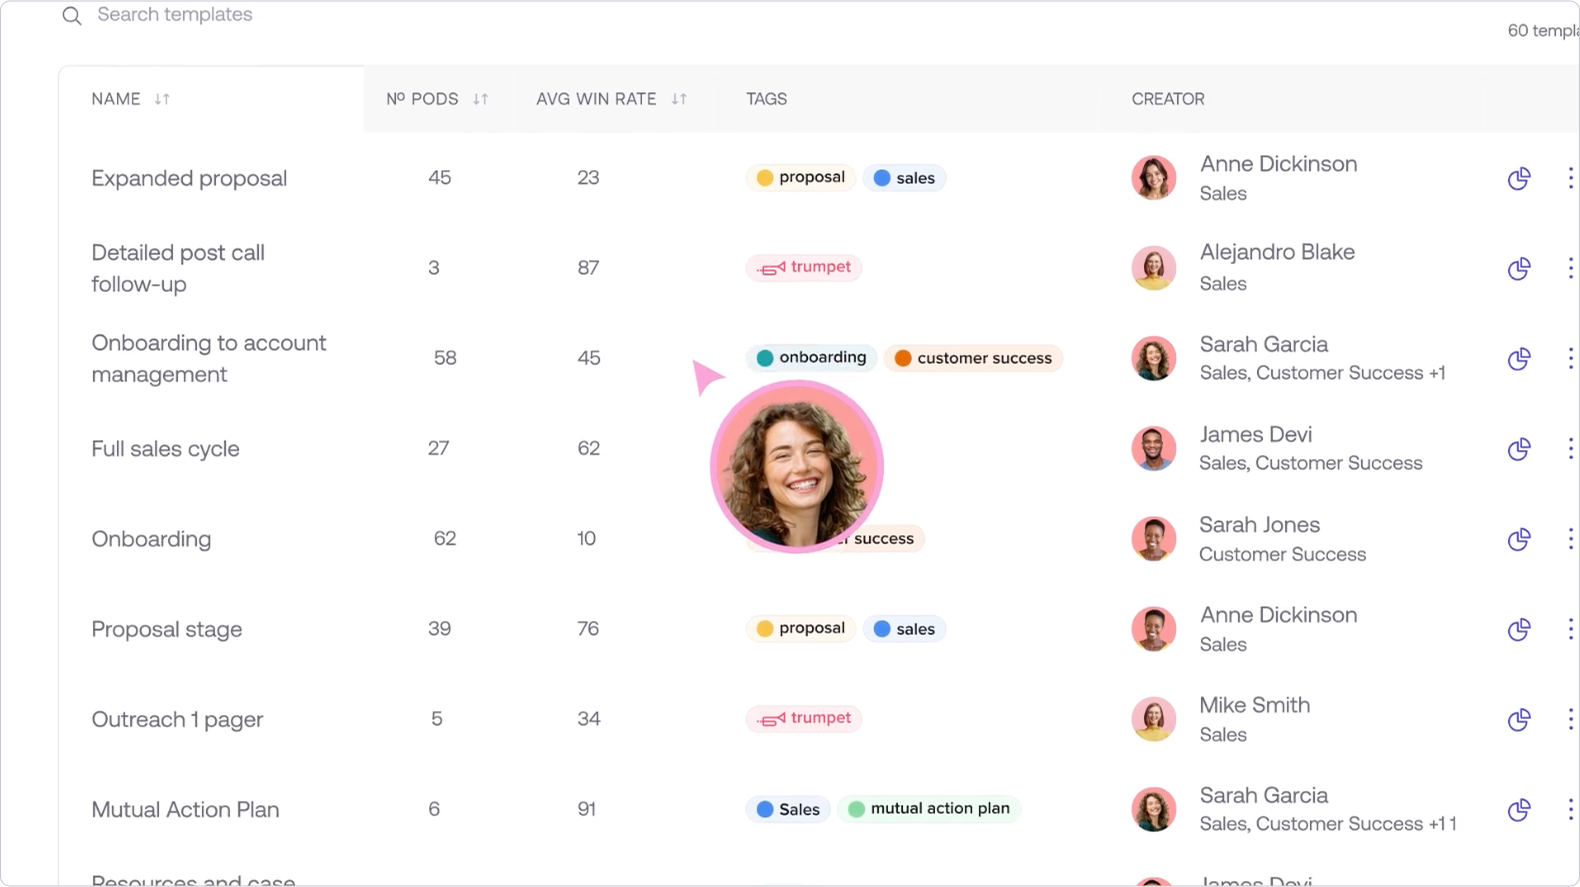
Task: Click sales tag in Expanded proposal row
Action: click(x=904, y=178)
